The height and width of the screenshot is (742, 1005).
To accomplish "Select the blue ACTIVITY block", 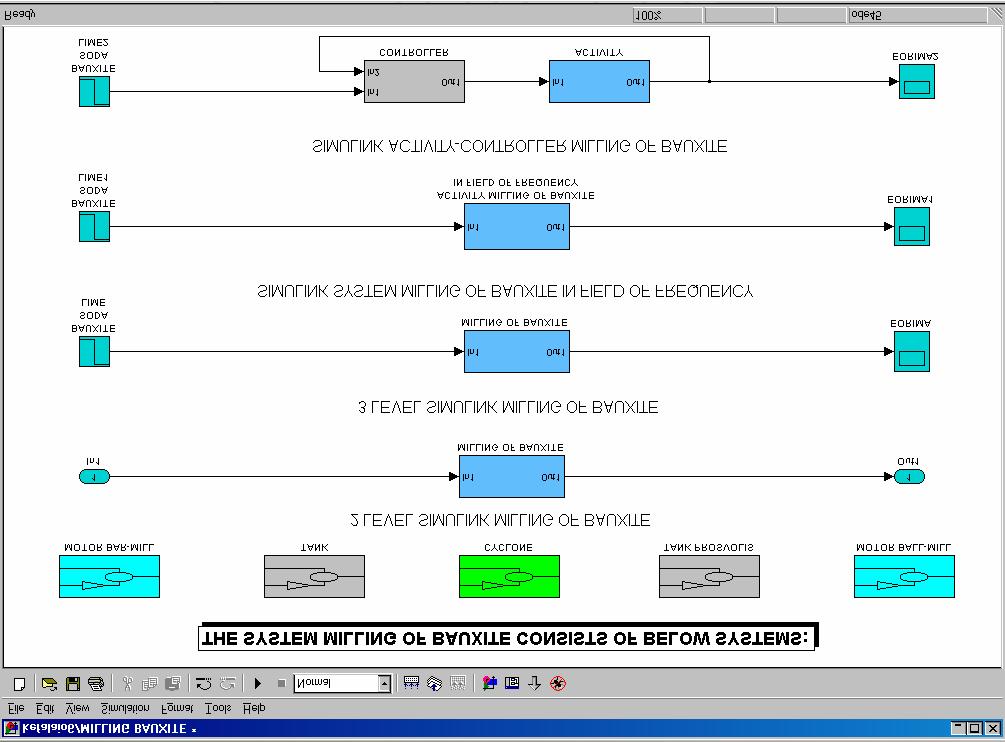I will [599, 81].
